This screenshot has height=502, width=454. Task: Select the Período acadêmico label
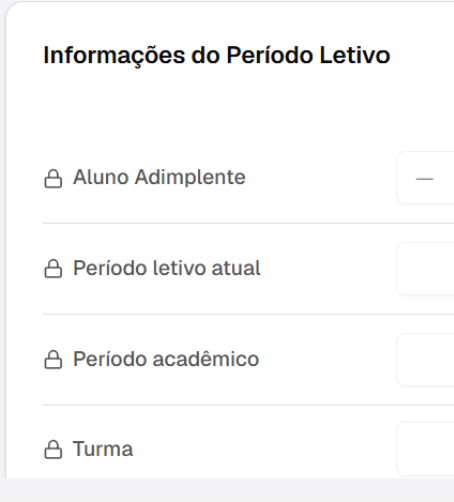[x=166, y=359]
